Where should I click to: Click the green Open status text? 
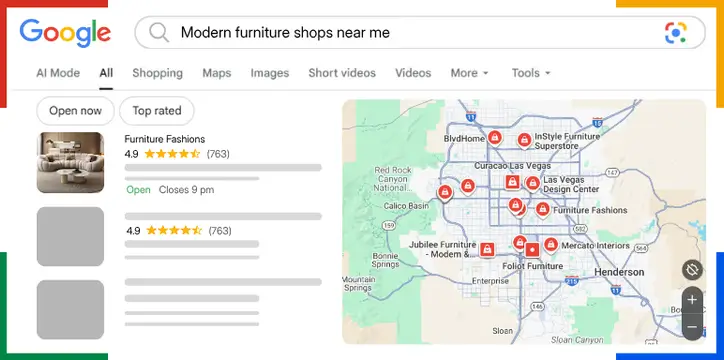pyautogui.click(x=139, y=190)
